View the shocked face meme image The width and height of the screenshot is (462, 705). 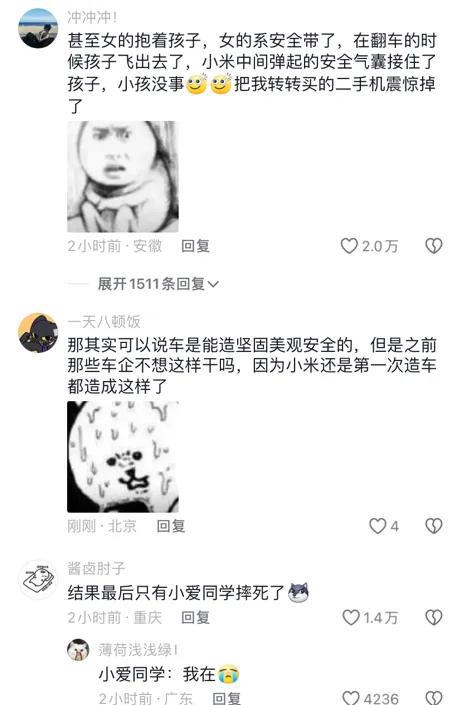(123, 177)
